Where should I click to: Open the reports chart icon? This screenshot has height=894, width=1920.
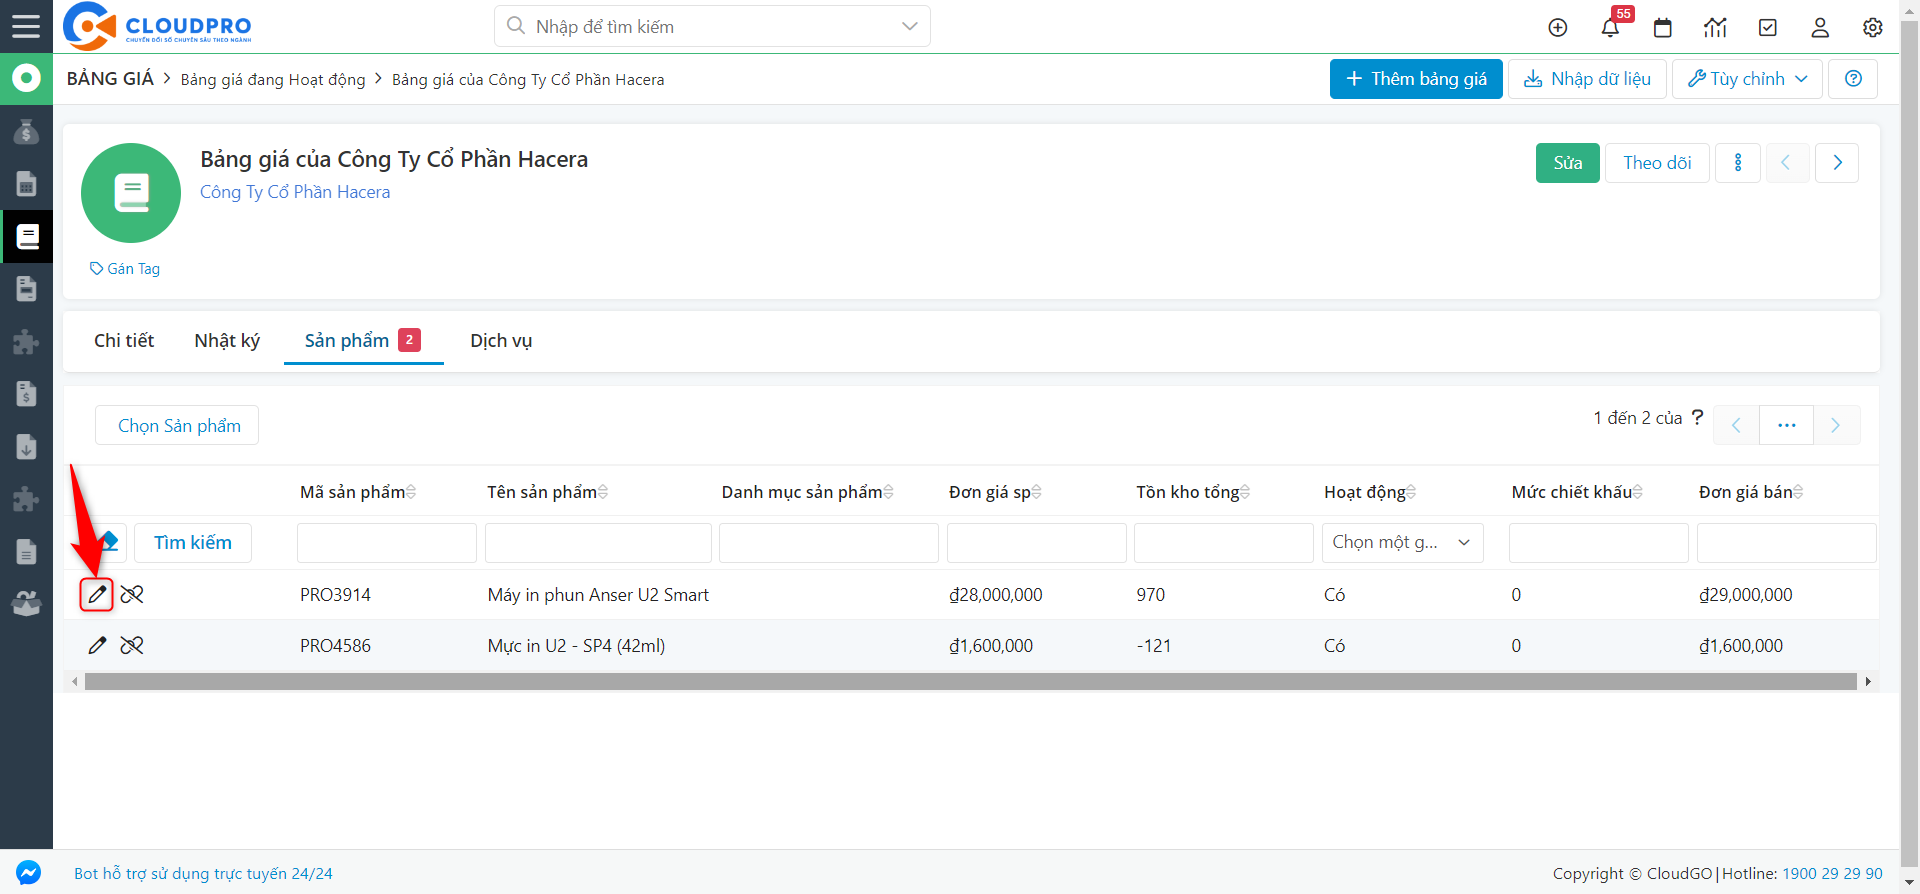pyautogui.click(x=1715, y=28)
